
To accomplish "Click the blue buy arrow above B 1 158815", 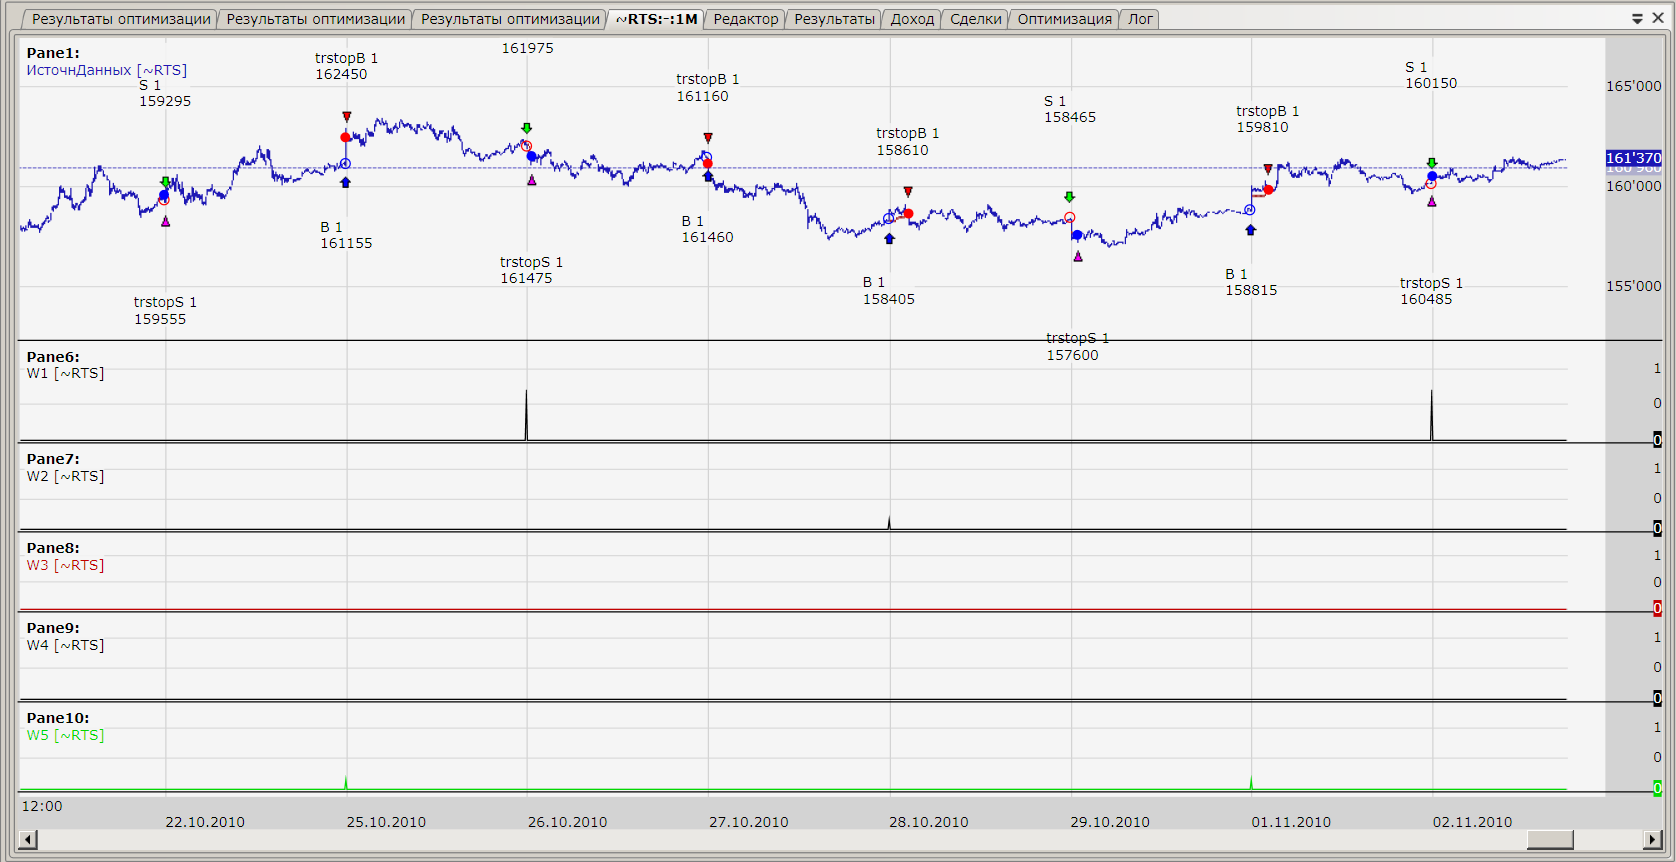I will point(1250,230).
